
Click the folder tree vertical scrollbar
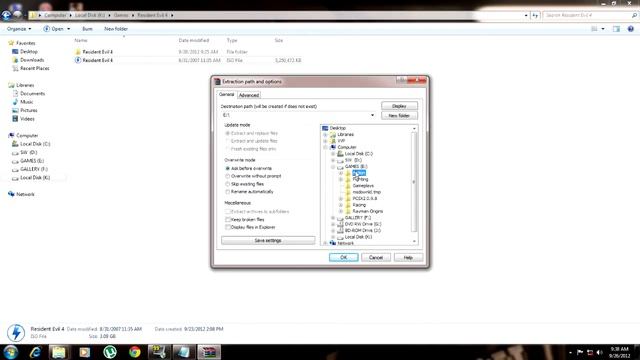pyautogui.click(x=414, y=182)
